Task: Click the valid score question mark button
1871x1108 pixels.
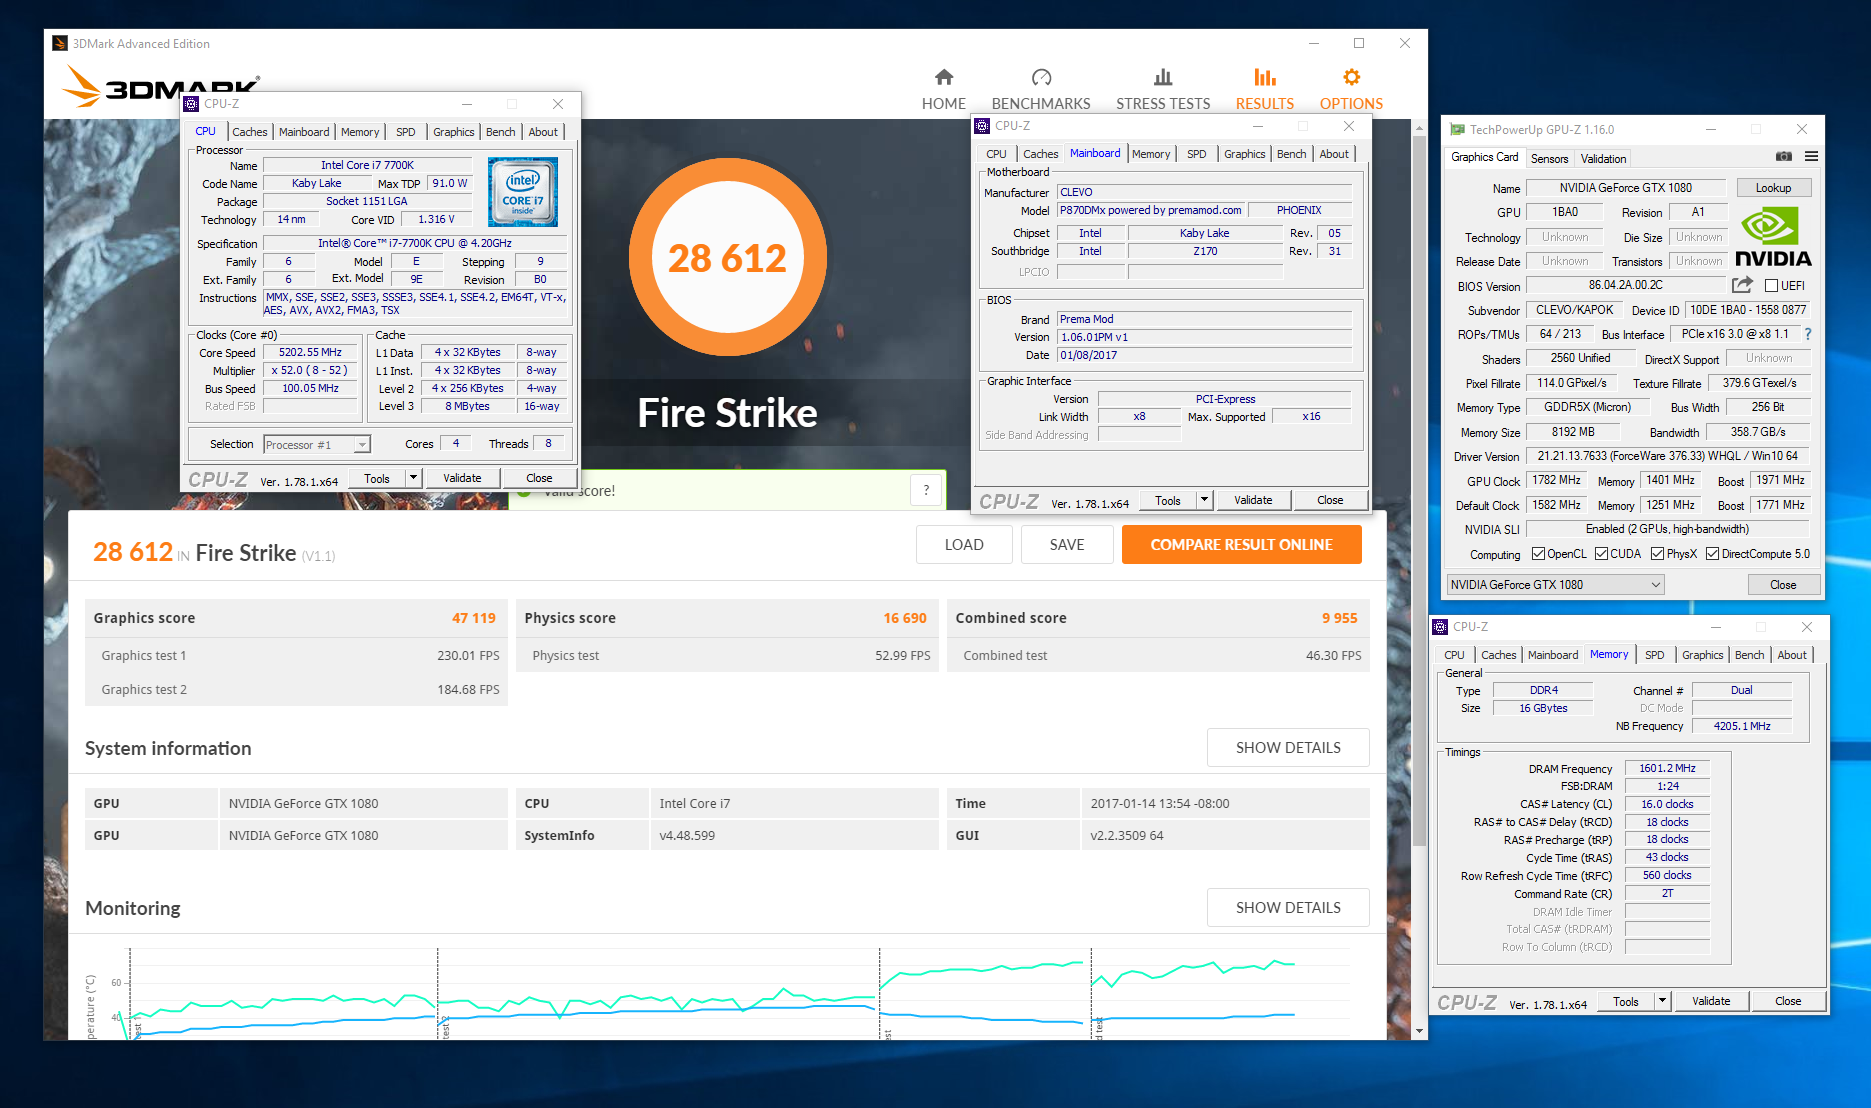Action: pyautogui.click(x=926, y=490)
